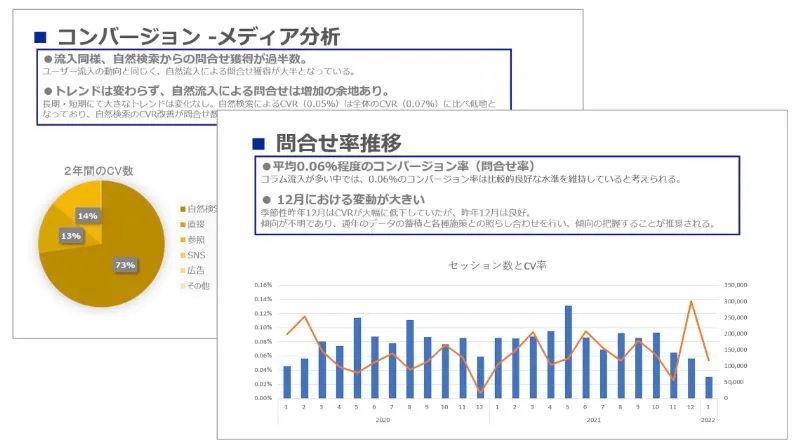
Task: Click the 2022 year axis label
Action: tap(708, 420)
